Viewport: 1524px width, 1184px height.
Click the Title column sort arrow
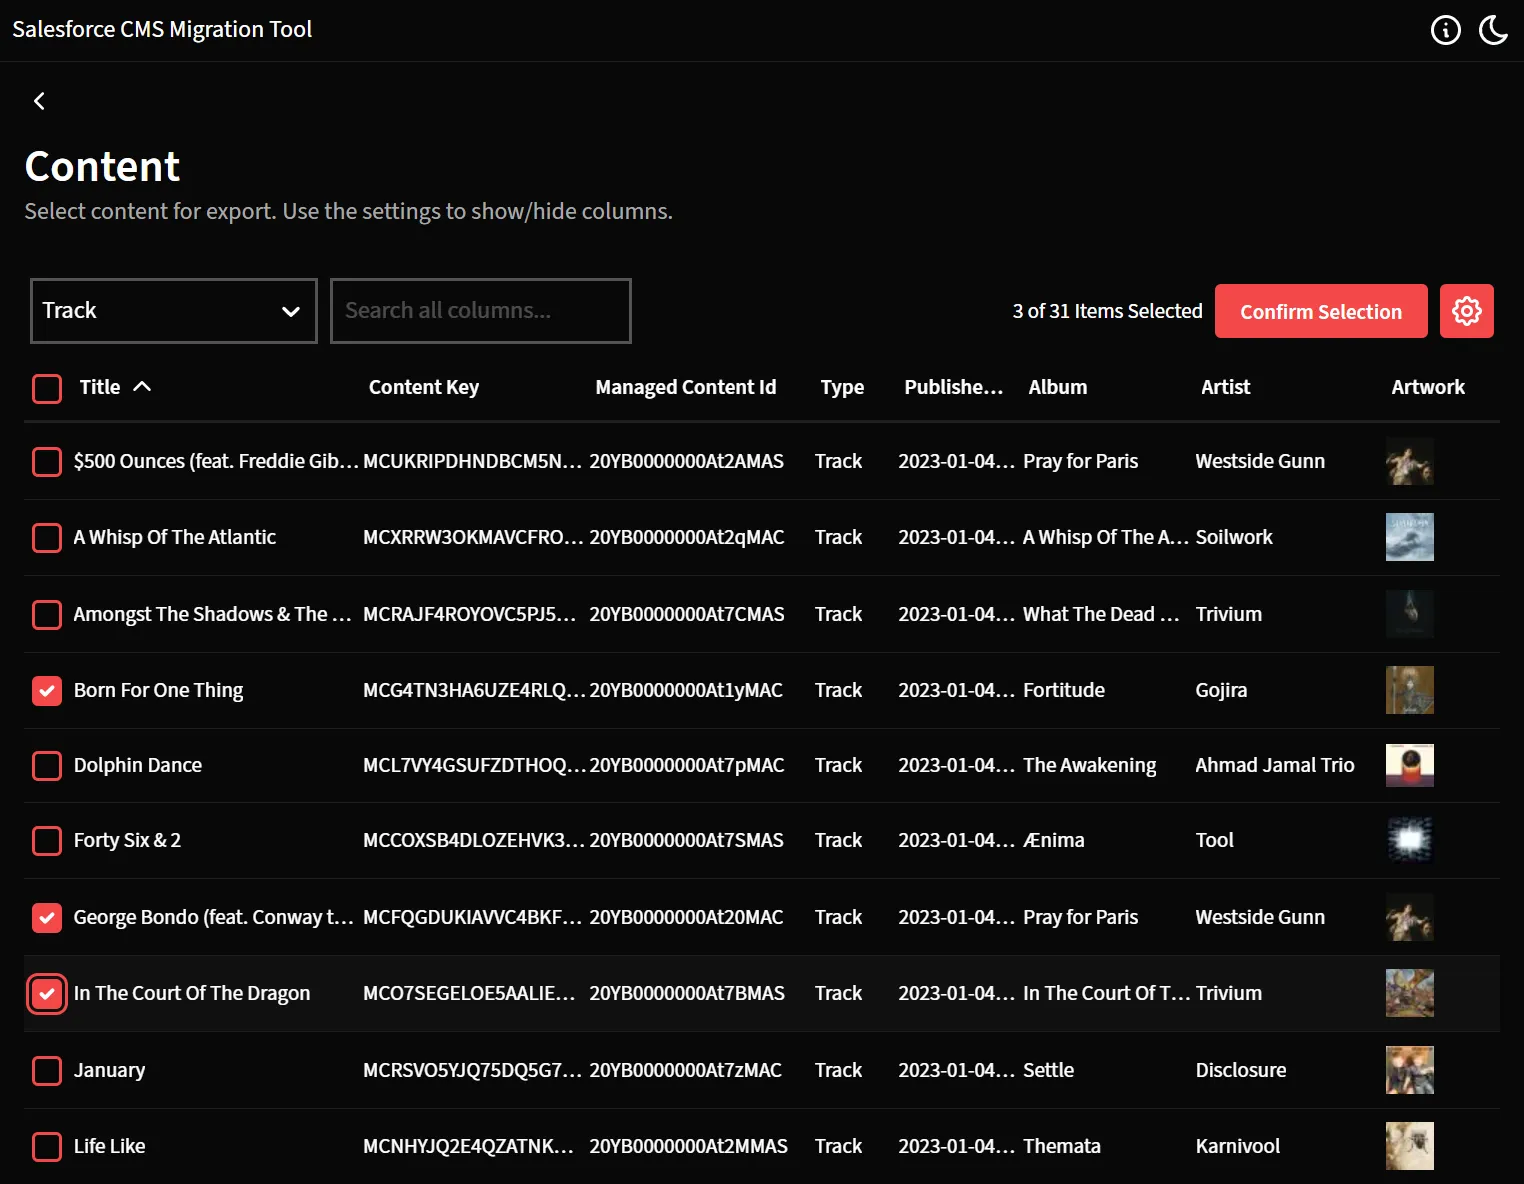(x=143, y=387)
